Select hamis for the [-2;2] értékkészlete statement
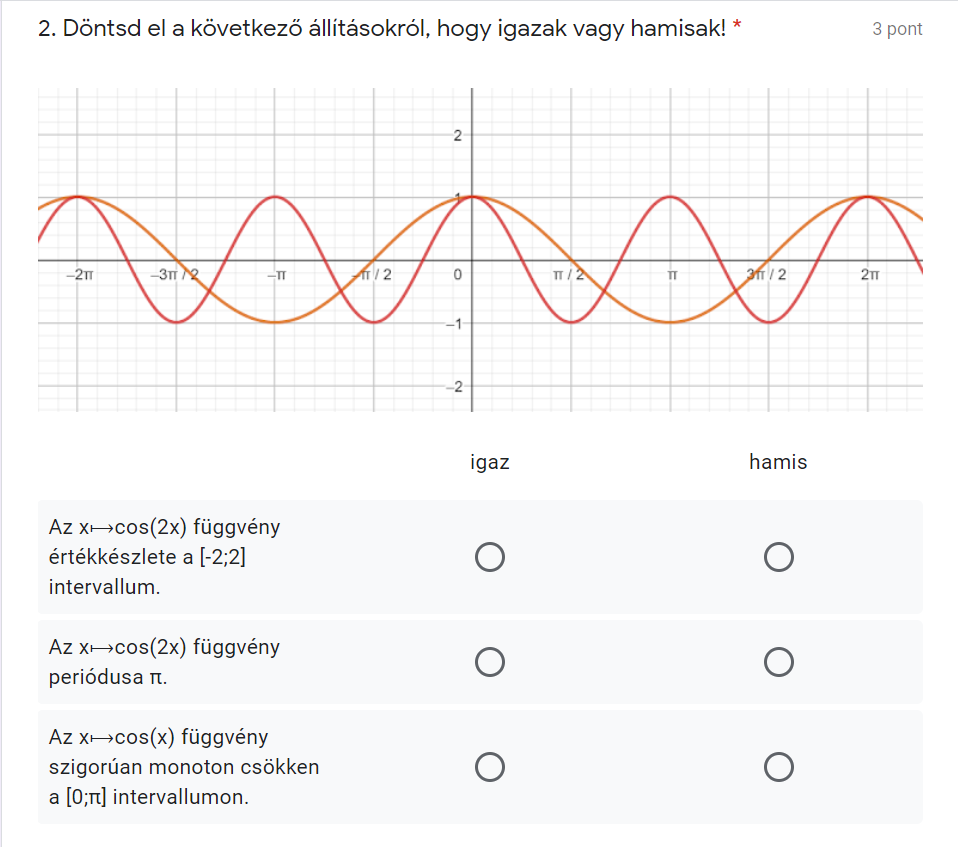Screen dimensions: 958x847 [778, 557]
